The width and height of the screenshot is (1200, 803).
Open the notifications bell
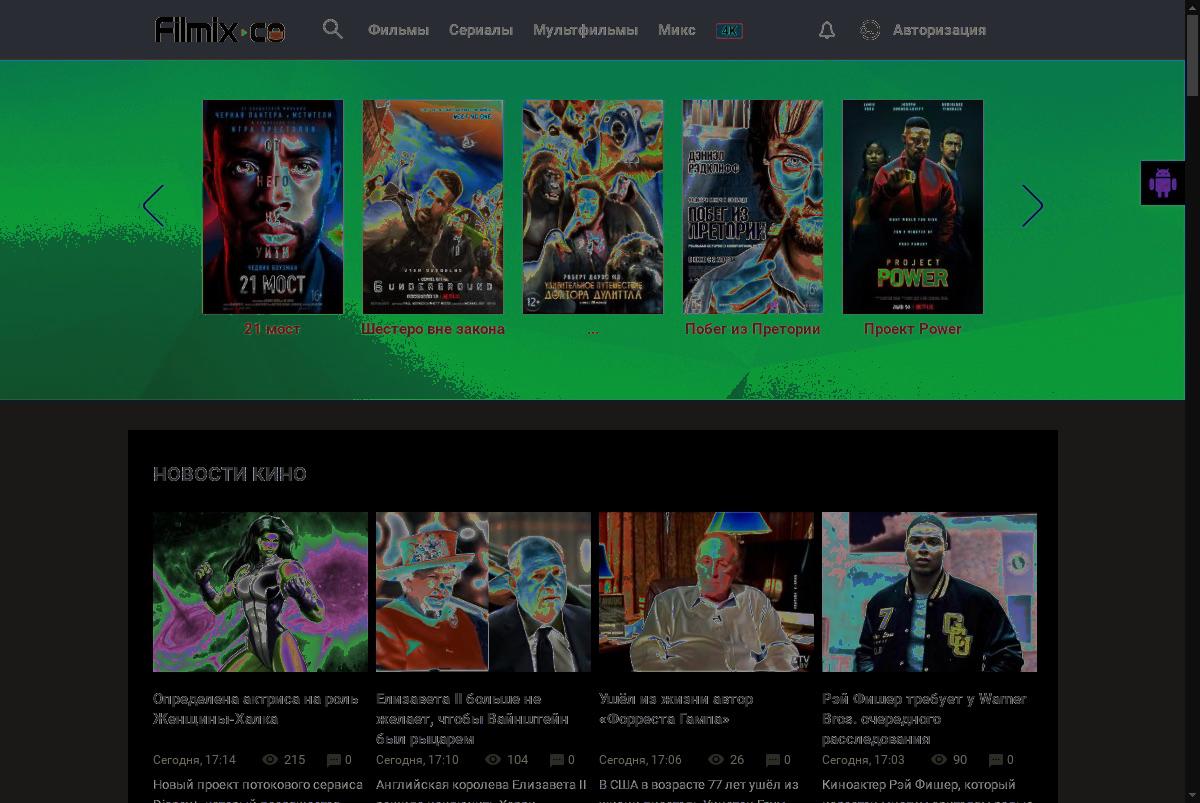[x=827, y=30]
